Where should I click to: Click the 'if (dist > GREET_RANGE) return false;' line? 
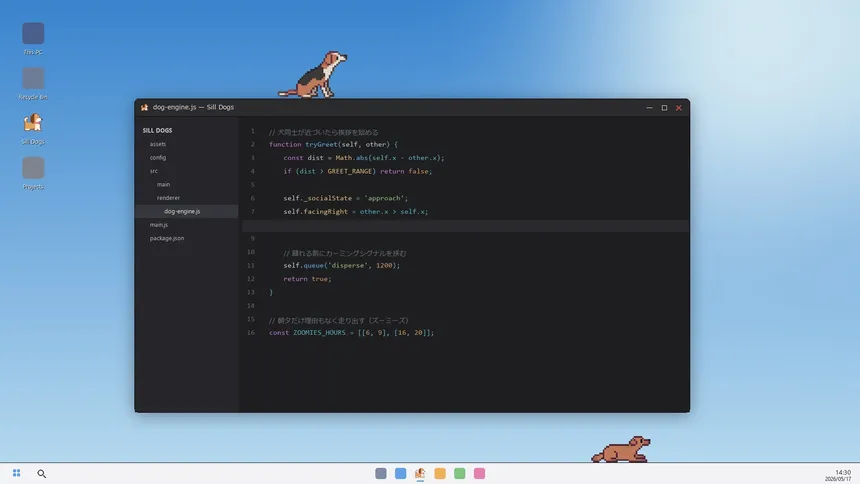coord(358,171)
